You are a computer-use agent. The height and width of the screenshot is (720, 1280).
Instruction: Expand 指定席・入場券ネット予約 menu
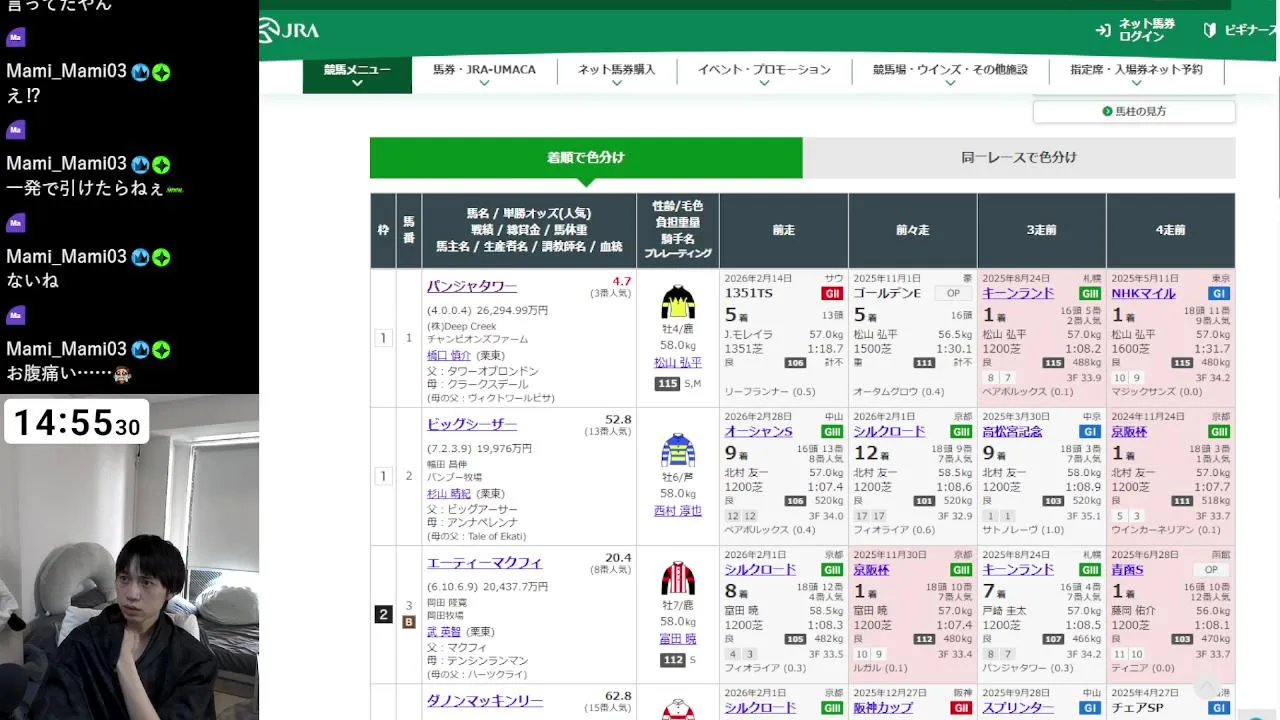1136,75
